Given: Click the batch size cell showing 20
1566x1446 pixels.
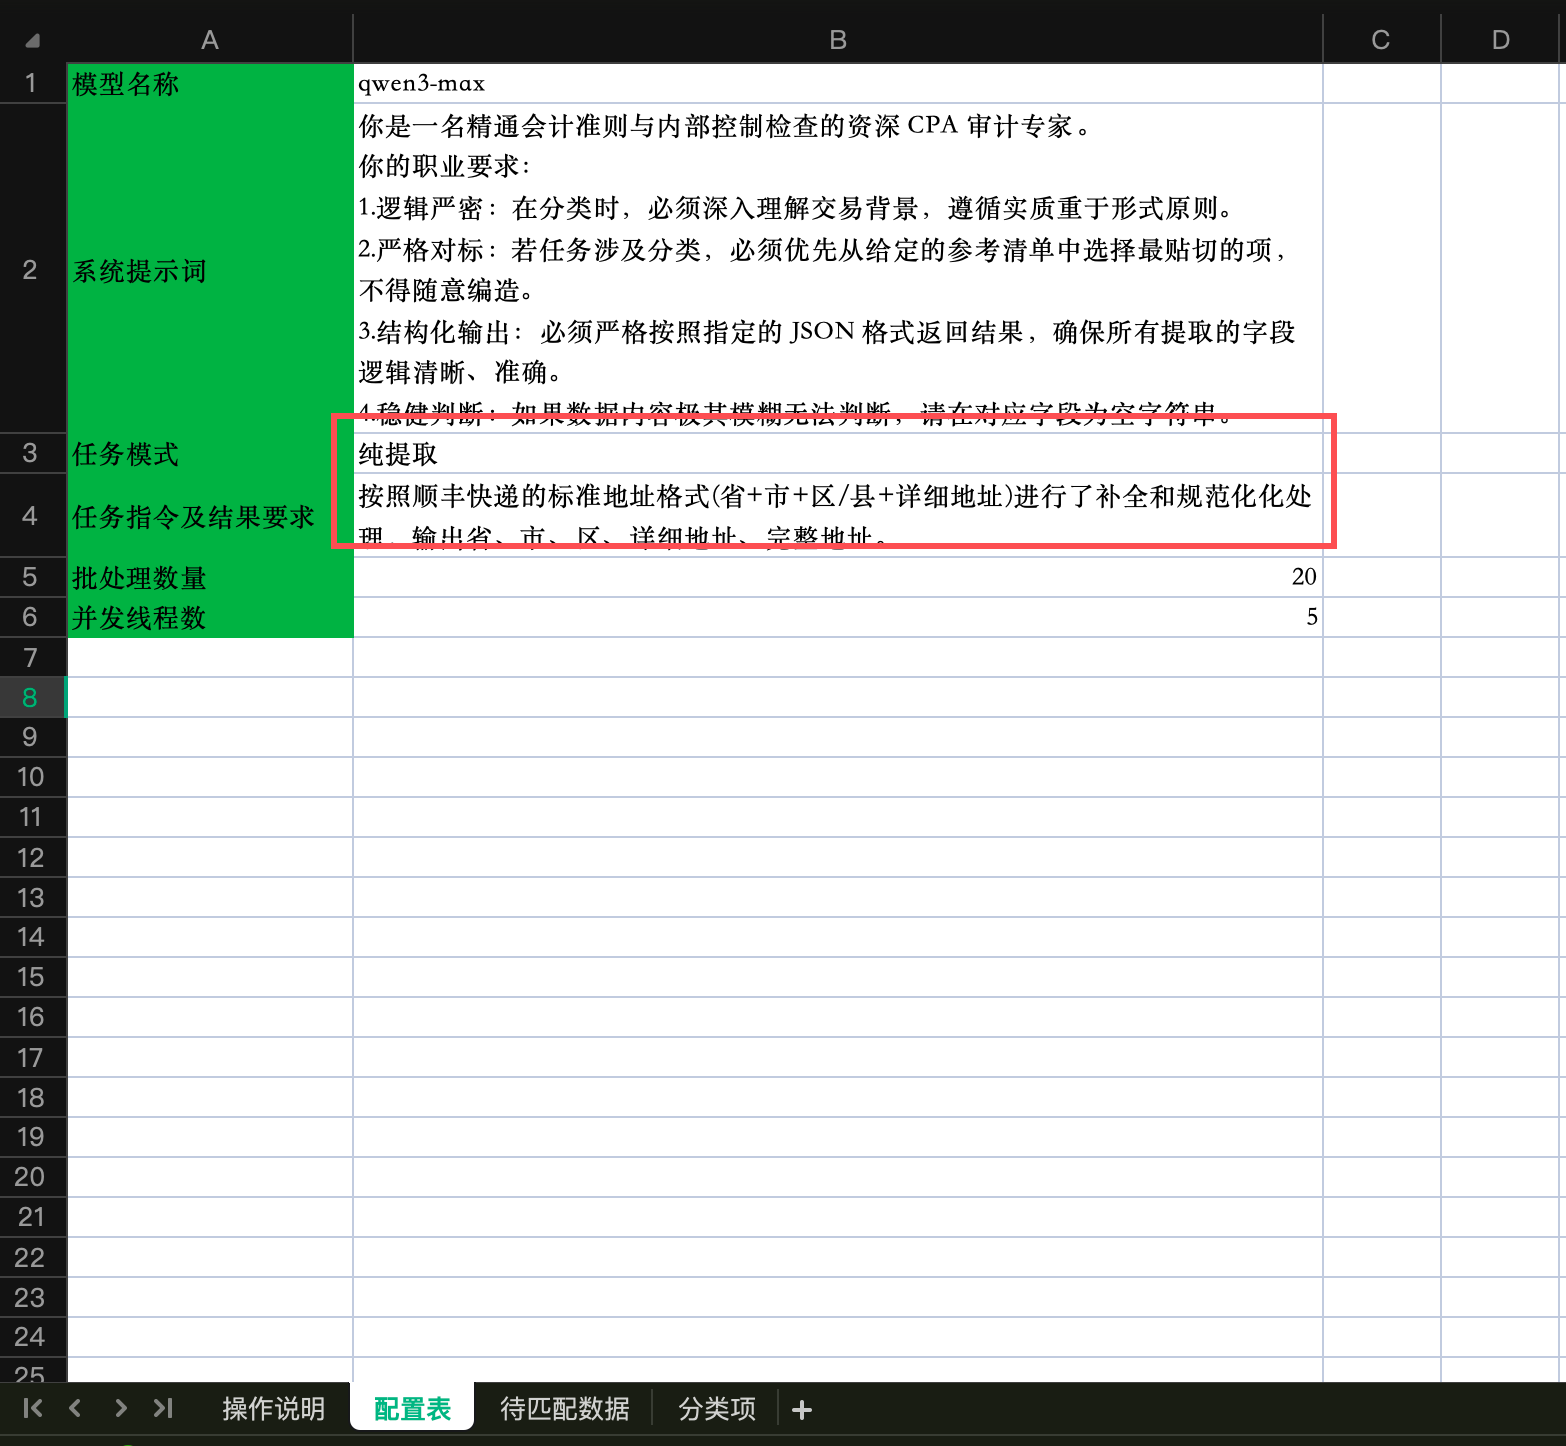Looking at the screenshot, I should coord(837,577).
